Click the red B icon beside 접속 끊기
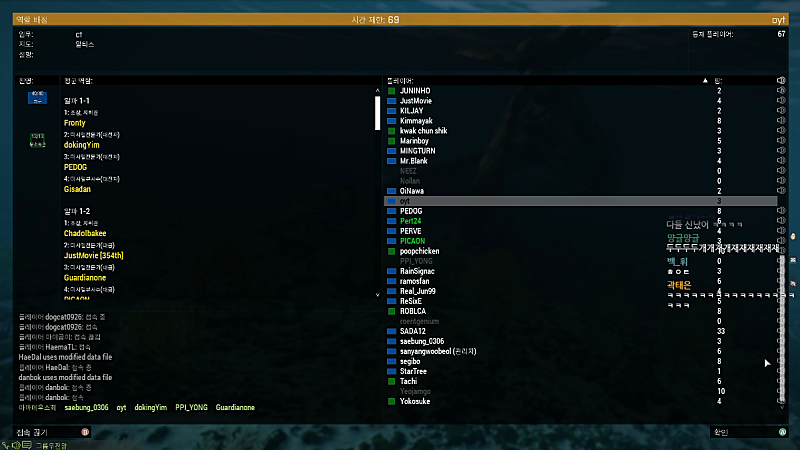This screenshot has height=450, width=800. (85, 432)
